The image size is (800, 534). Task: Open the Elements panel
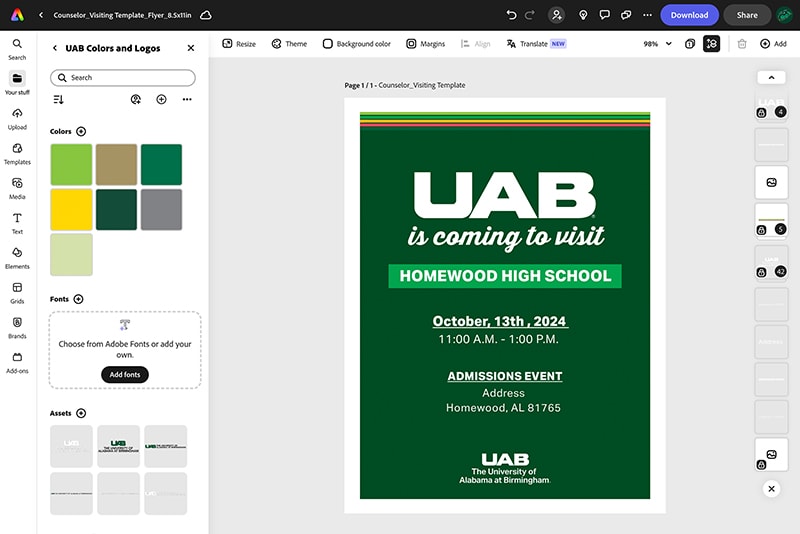[17, 258]
